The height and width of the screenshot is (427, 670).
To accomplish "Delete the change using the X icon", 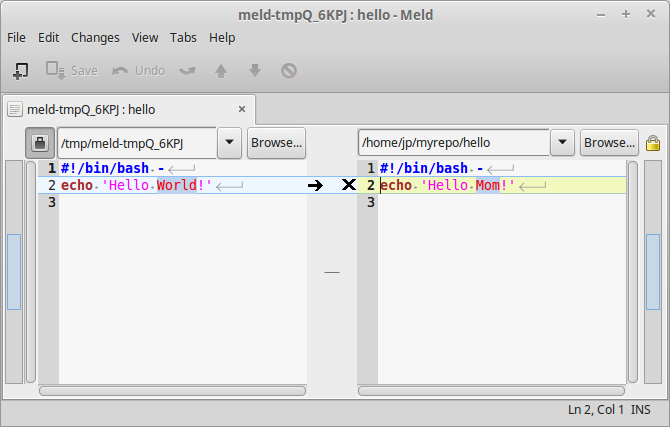I will click(x=349, y=185).
